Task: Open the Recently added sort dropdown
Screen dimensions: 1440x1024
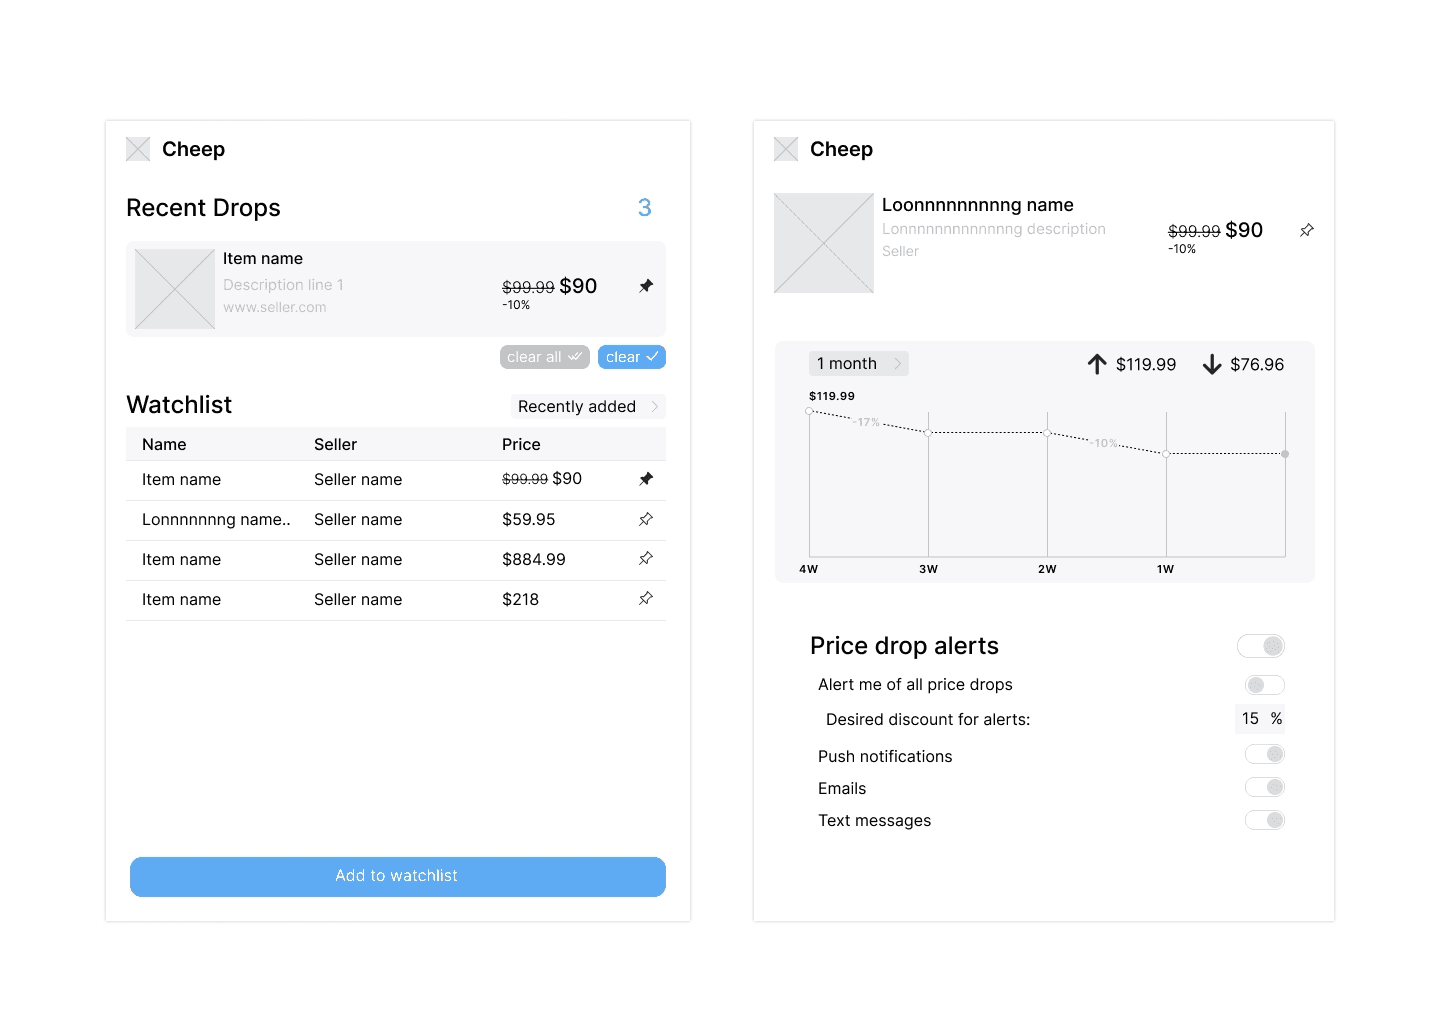Action: (x=588, y=406)
